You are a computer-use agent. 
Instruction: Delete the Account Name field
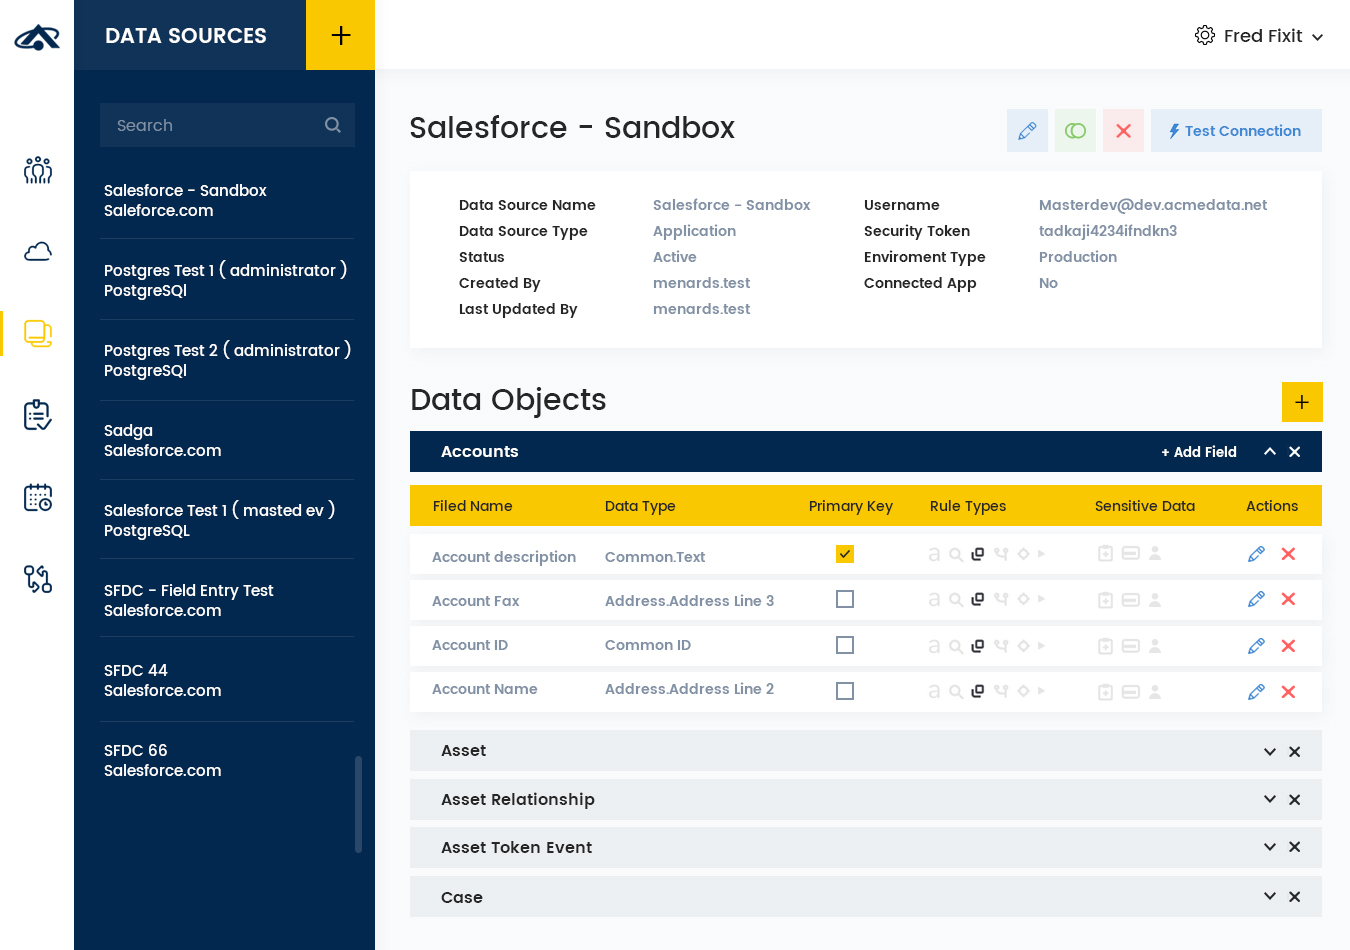point(1288,692)
